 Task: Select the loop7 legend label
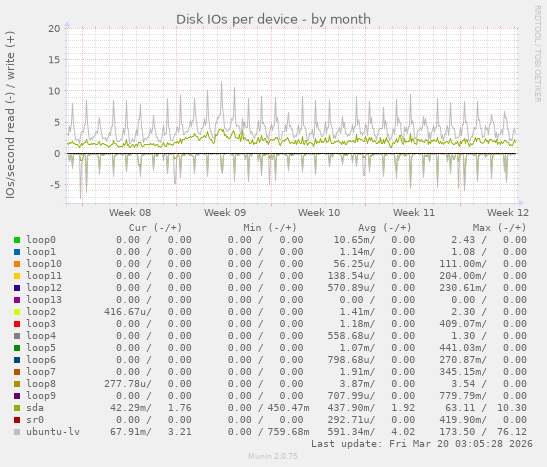(x=41, y=372)
